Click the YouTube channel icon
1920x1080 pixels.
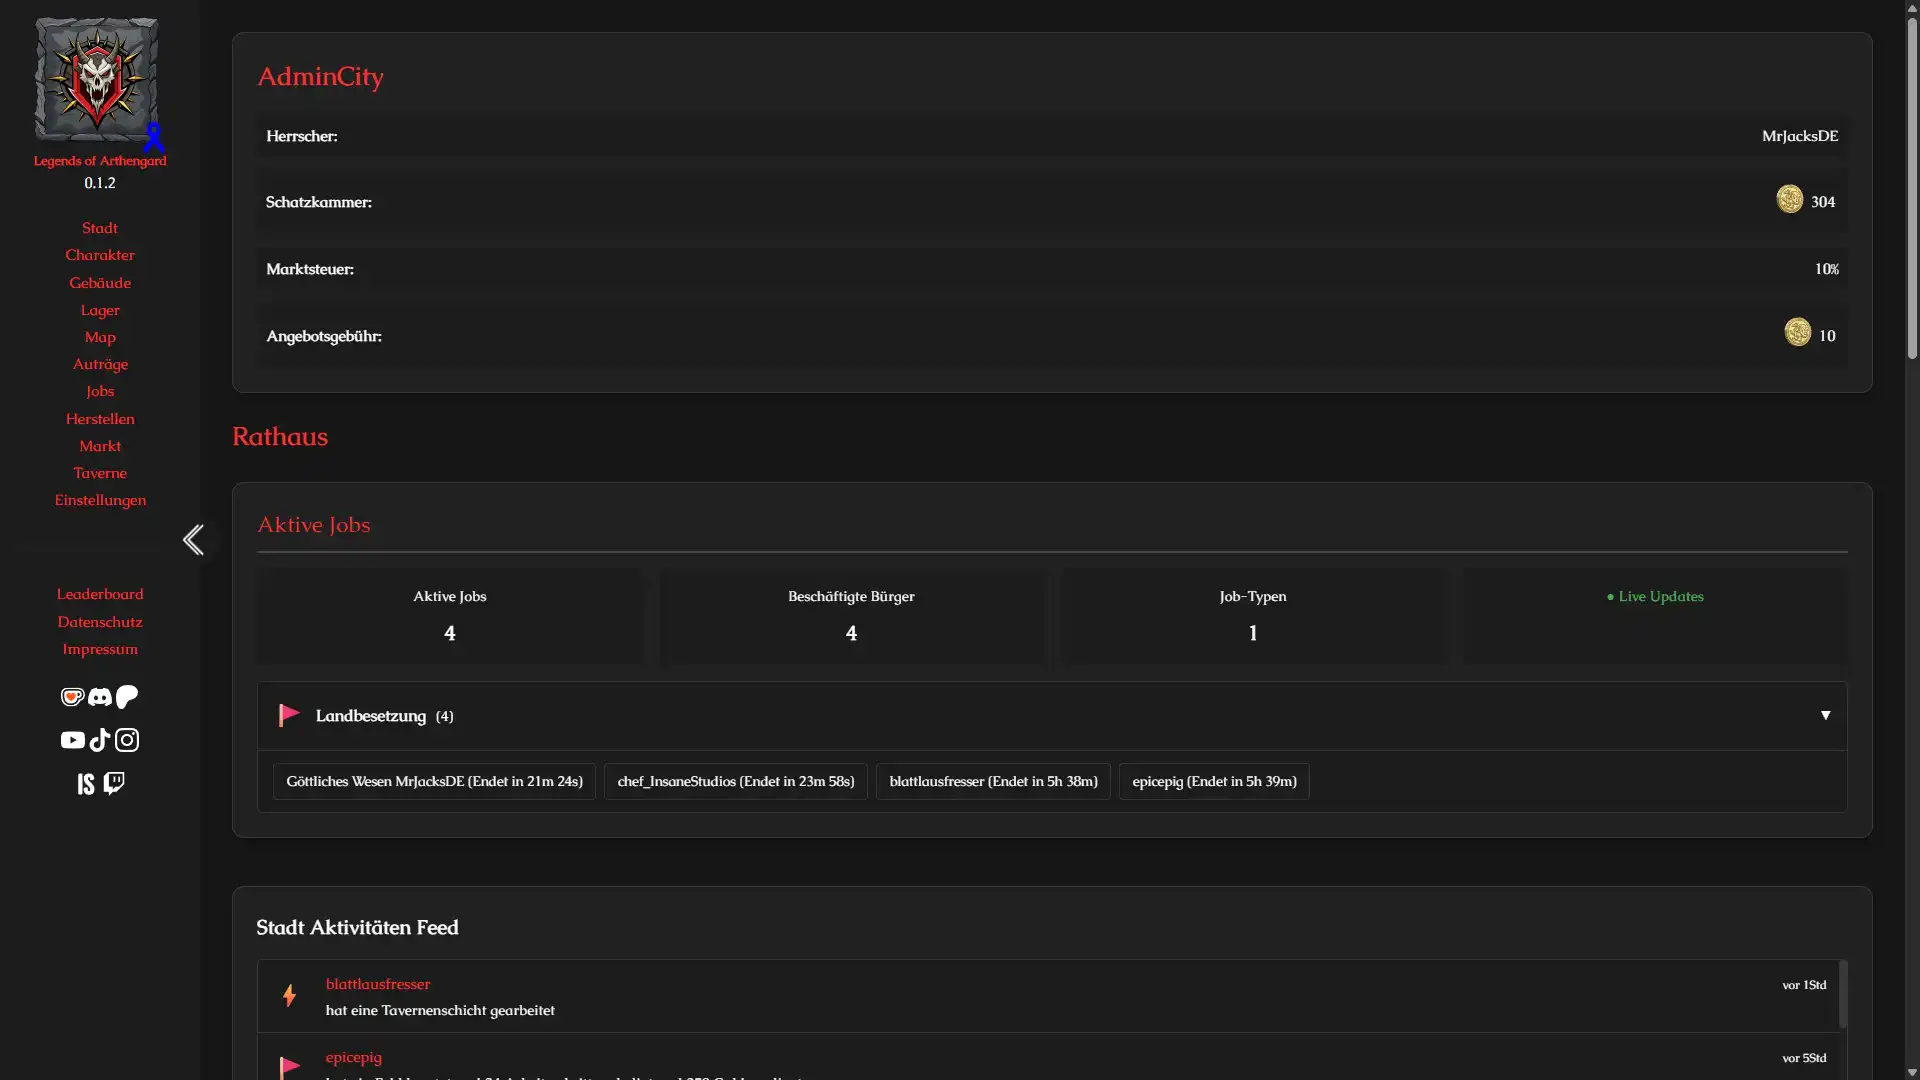72,740
